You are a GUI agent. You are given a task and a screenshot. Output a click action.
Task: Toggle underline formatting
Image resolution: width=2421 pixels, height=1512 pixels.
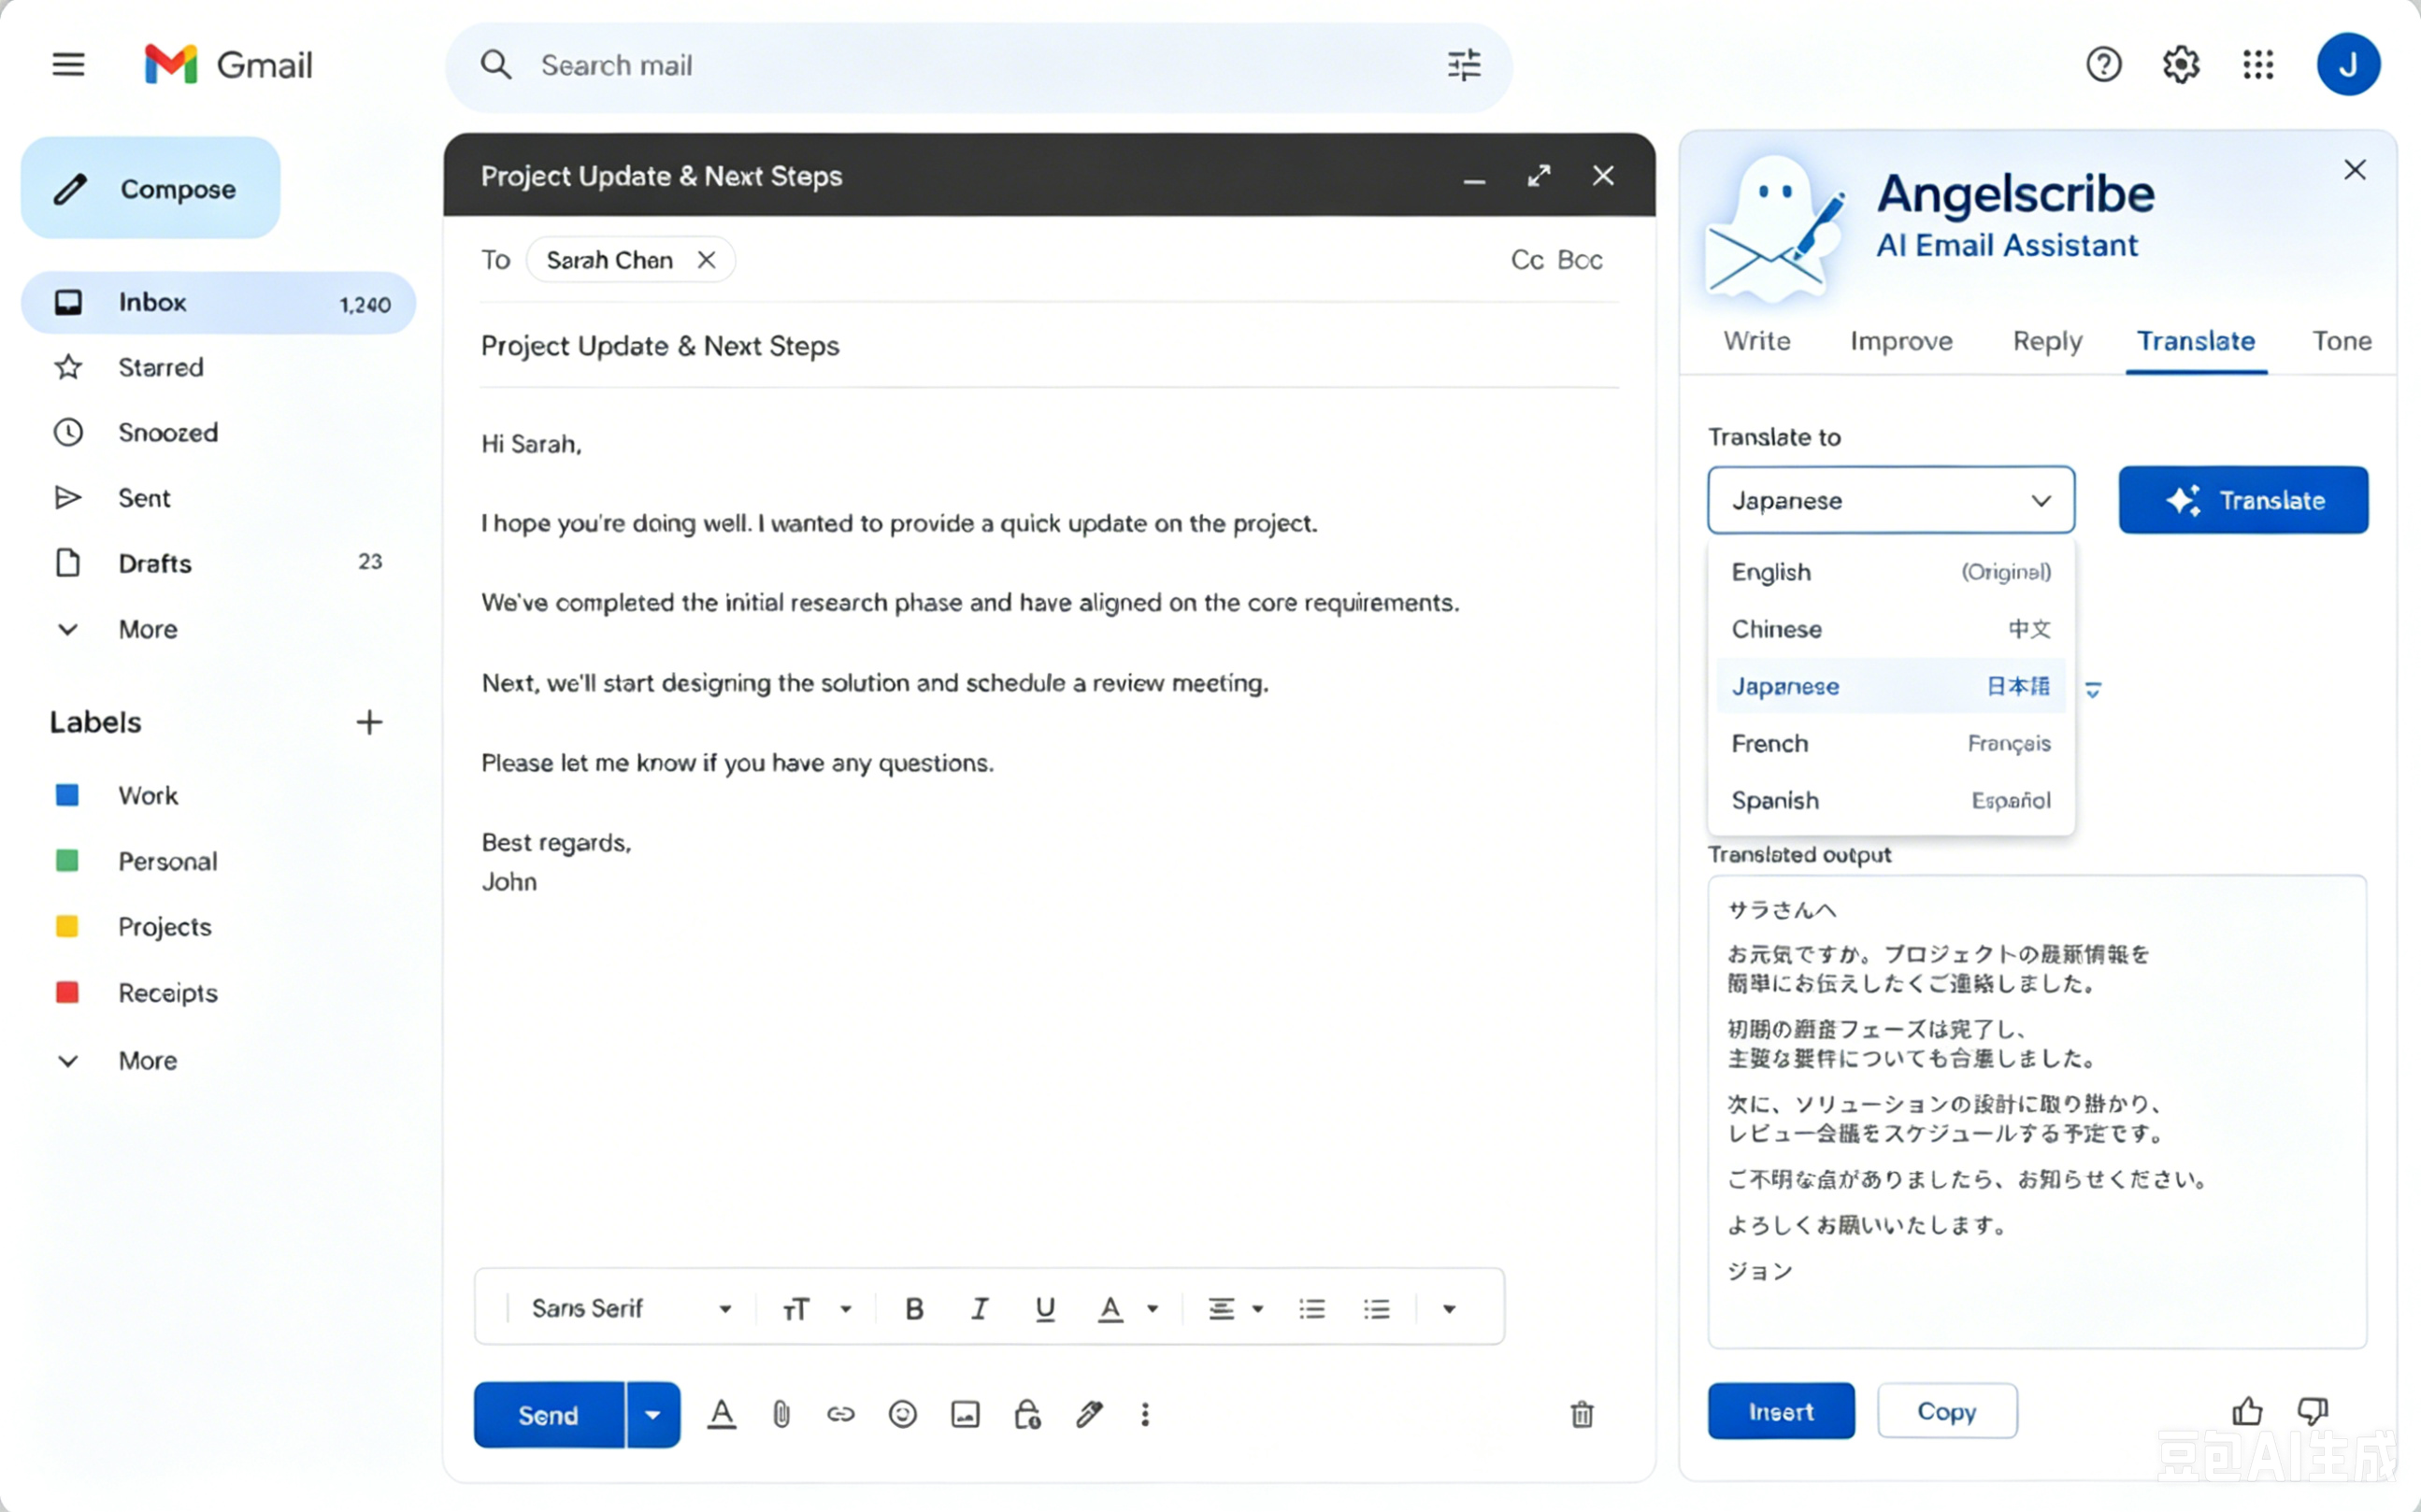click(1045, 1309)
